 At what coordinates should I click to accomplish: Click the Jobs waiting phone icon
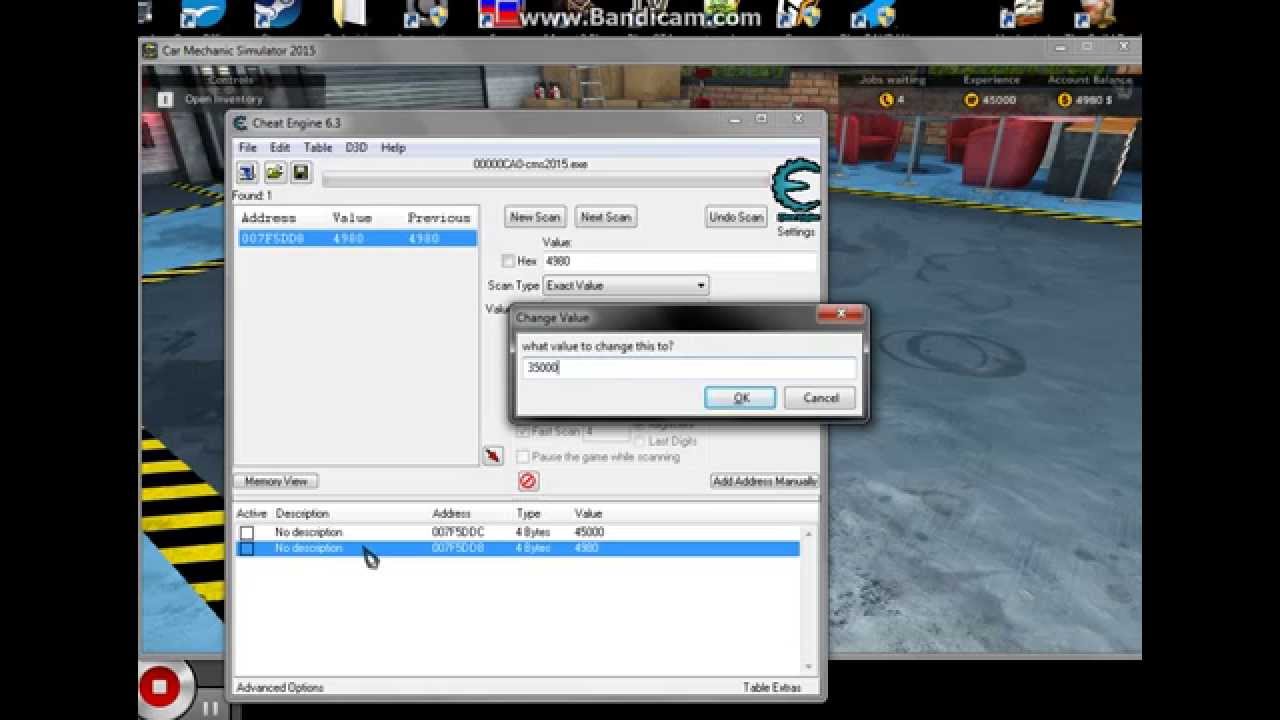click(x=885, y=100)
